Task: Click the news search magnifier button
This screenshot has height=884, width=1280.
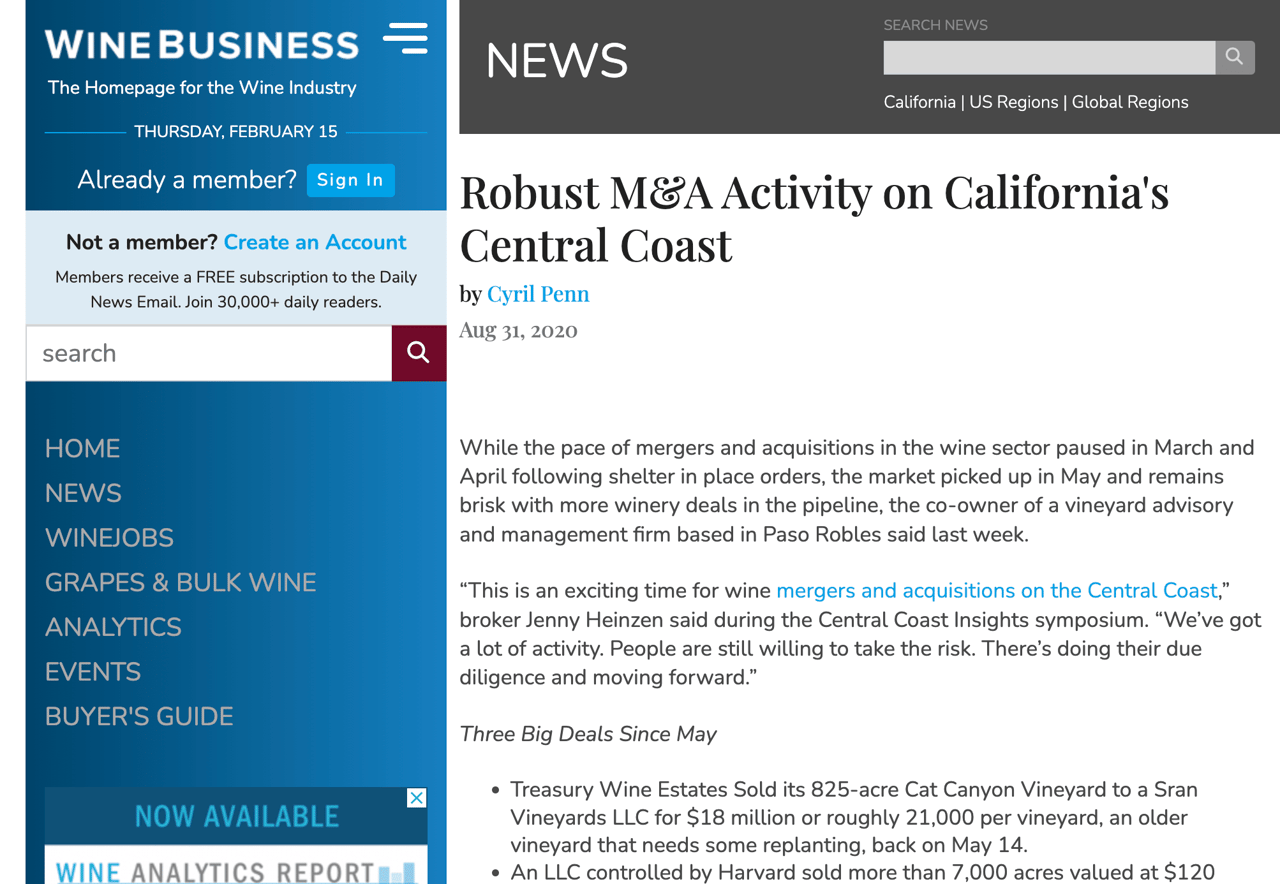Action: tap(1234, 57)
